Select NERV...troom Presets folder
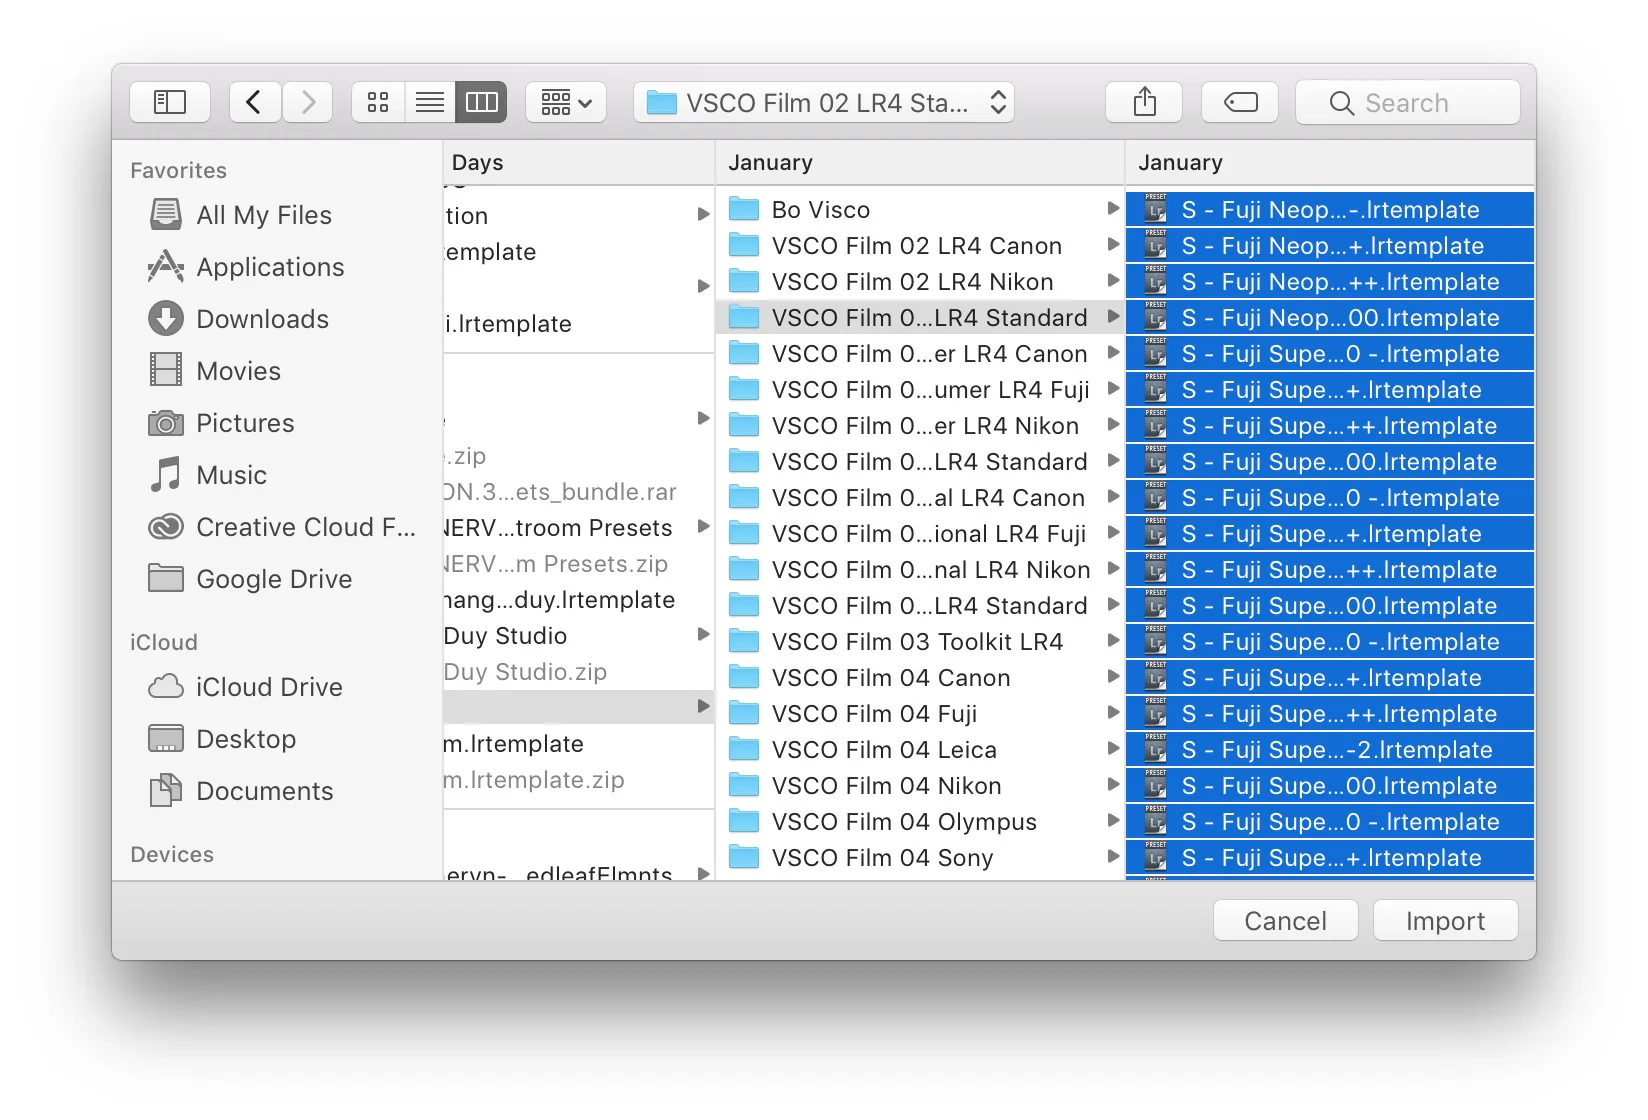This screenshot has width=1648, height=1120. 578,528
